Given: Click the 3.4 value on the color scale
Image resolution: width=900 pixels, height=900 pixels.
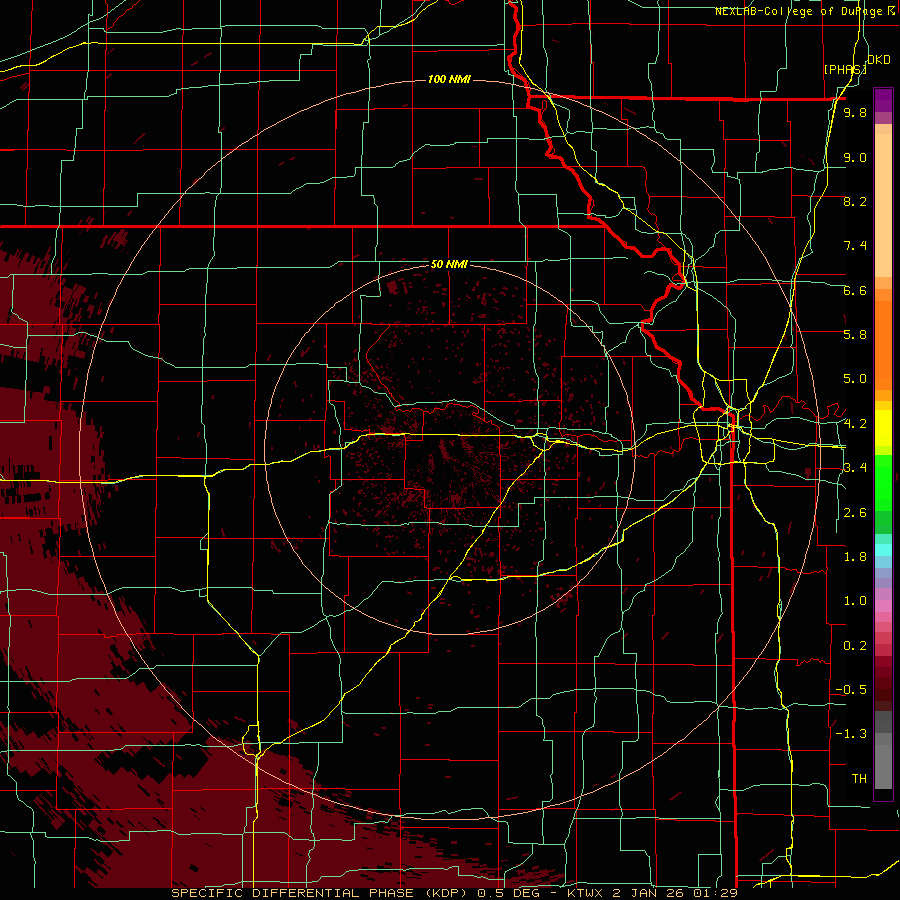Looking at the screenshot, I should click(x=855, y=468).
